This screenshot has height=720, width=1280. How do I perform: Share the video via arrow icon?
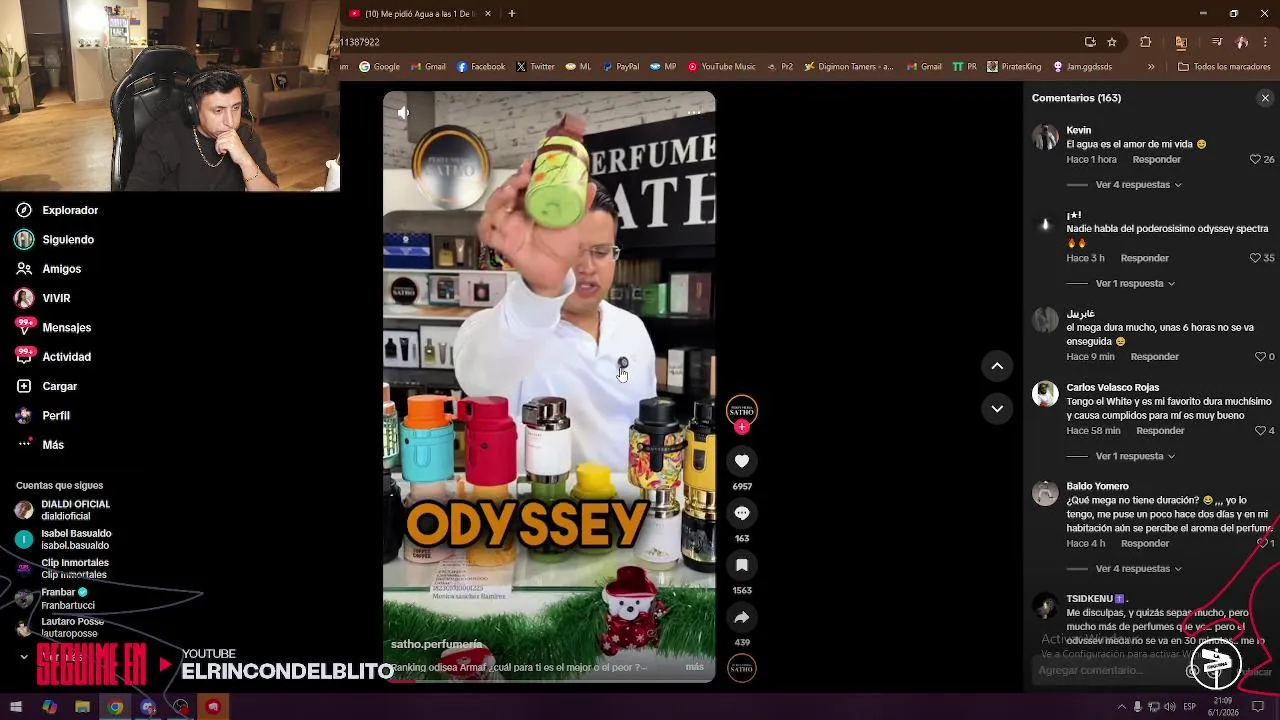tap(742, 617)
